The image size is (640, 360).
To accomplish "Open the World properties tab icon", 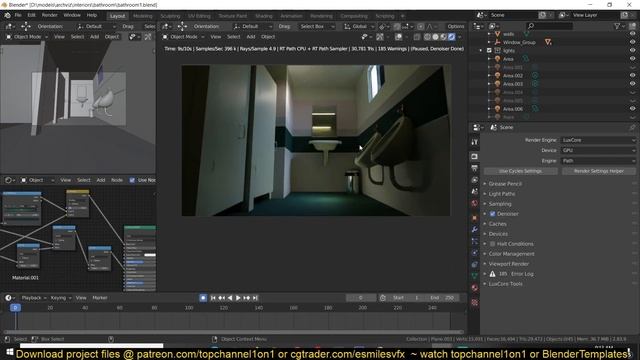I will (474, 203).
